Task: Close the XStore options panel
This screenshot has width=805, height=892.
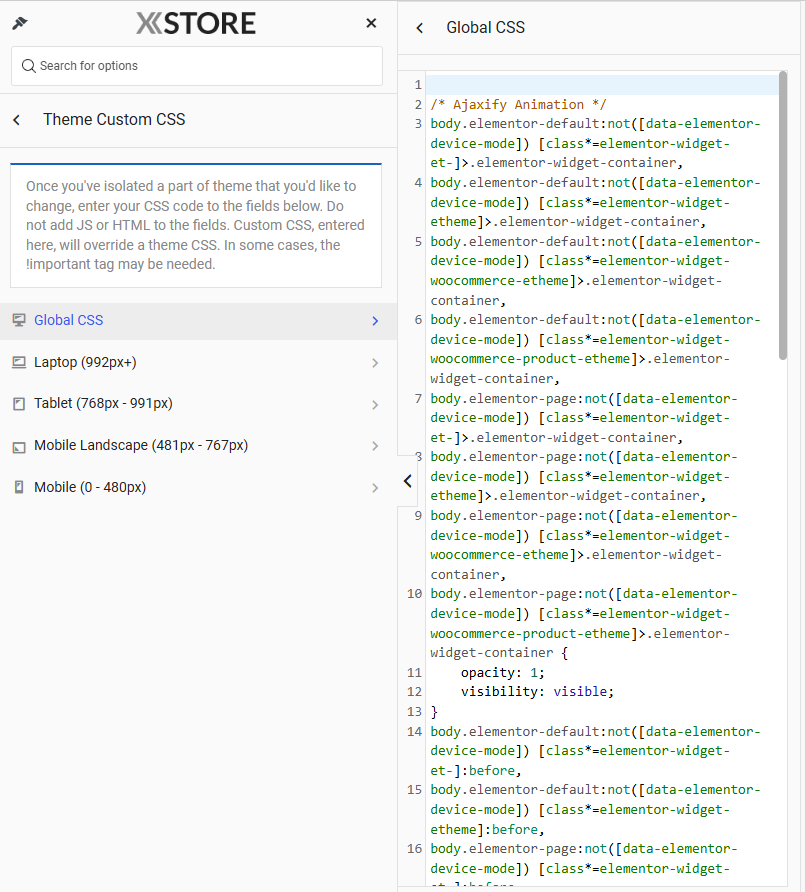Action: pyautogui.click(x=371, y=23)
